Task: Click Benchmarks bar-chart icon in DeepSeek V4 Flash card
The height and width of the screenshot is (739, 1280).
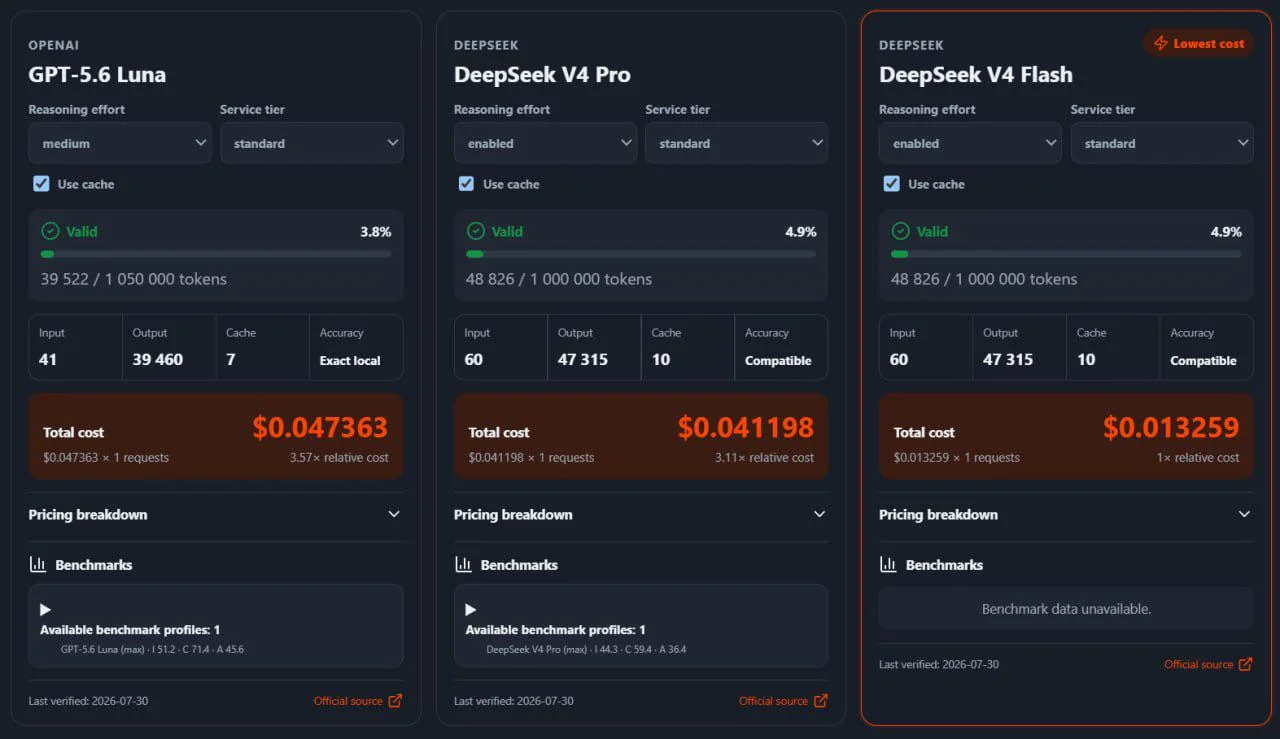Action: [x=888, y=565]
